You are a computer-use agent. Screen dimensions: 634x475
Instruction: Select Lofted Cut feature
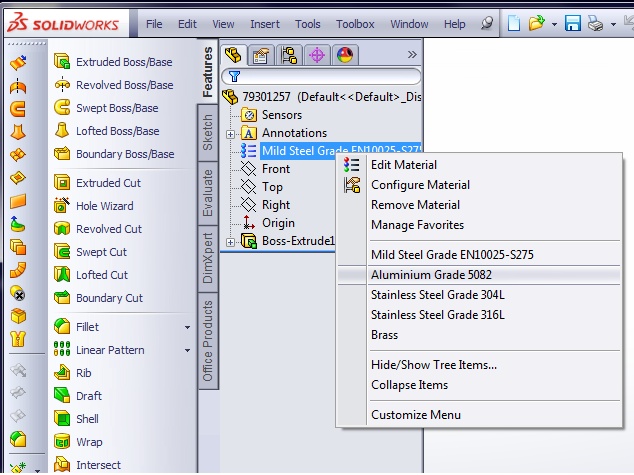[91, 275]
